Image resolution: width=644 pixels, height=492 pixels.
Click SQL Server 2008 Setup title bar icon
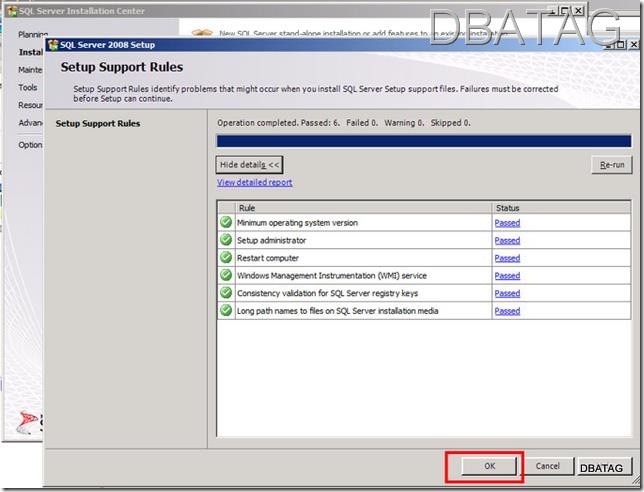click(52, 45)
